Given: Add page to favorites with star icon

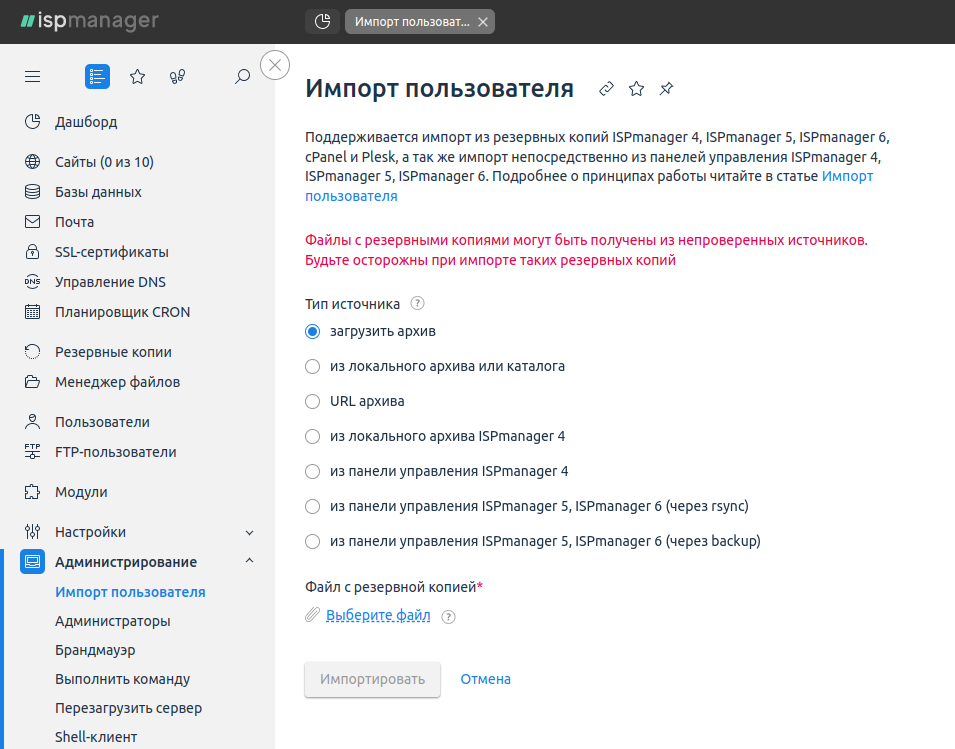Looking at the screenshot, I should 636,89.
